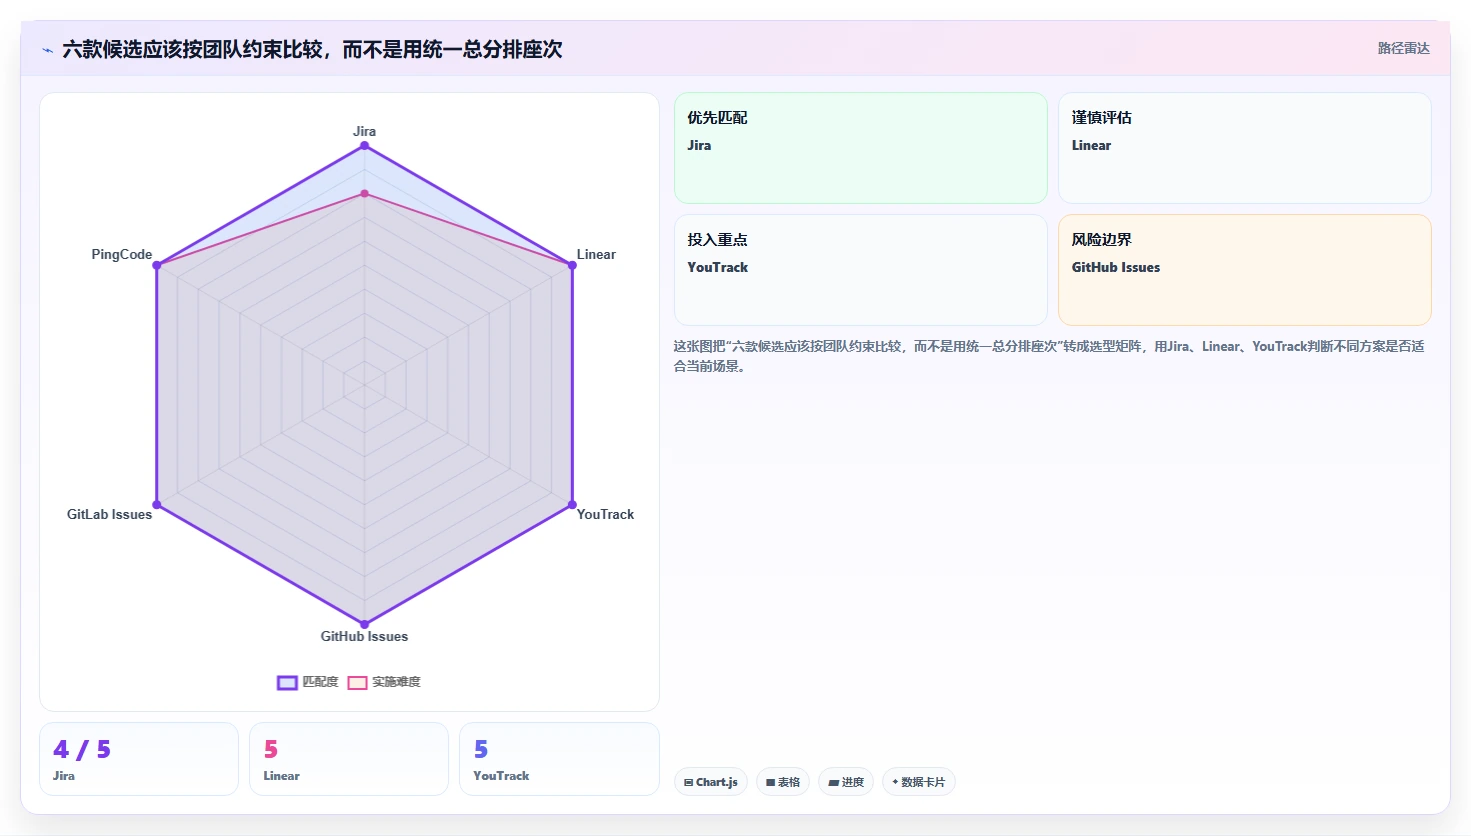This screenshot has width=1471, height=836.
Task: Click the 5 YouTrack stat card
Action: [559, 759]
